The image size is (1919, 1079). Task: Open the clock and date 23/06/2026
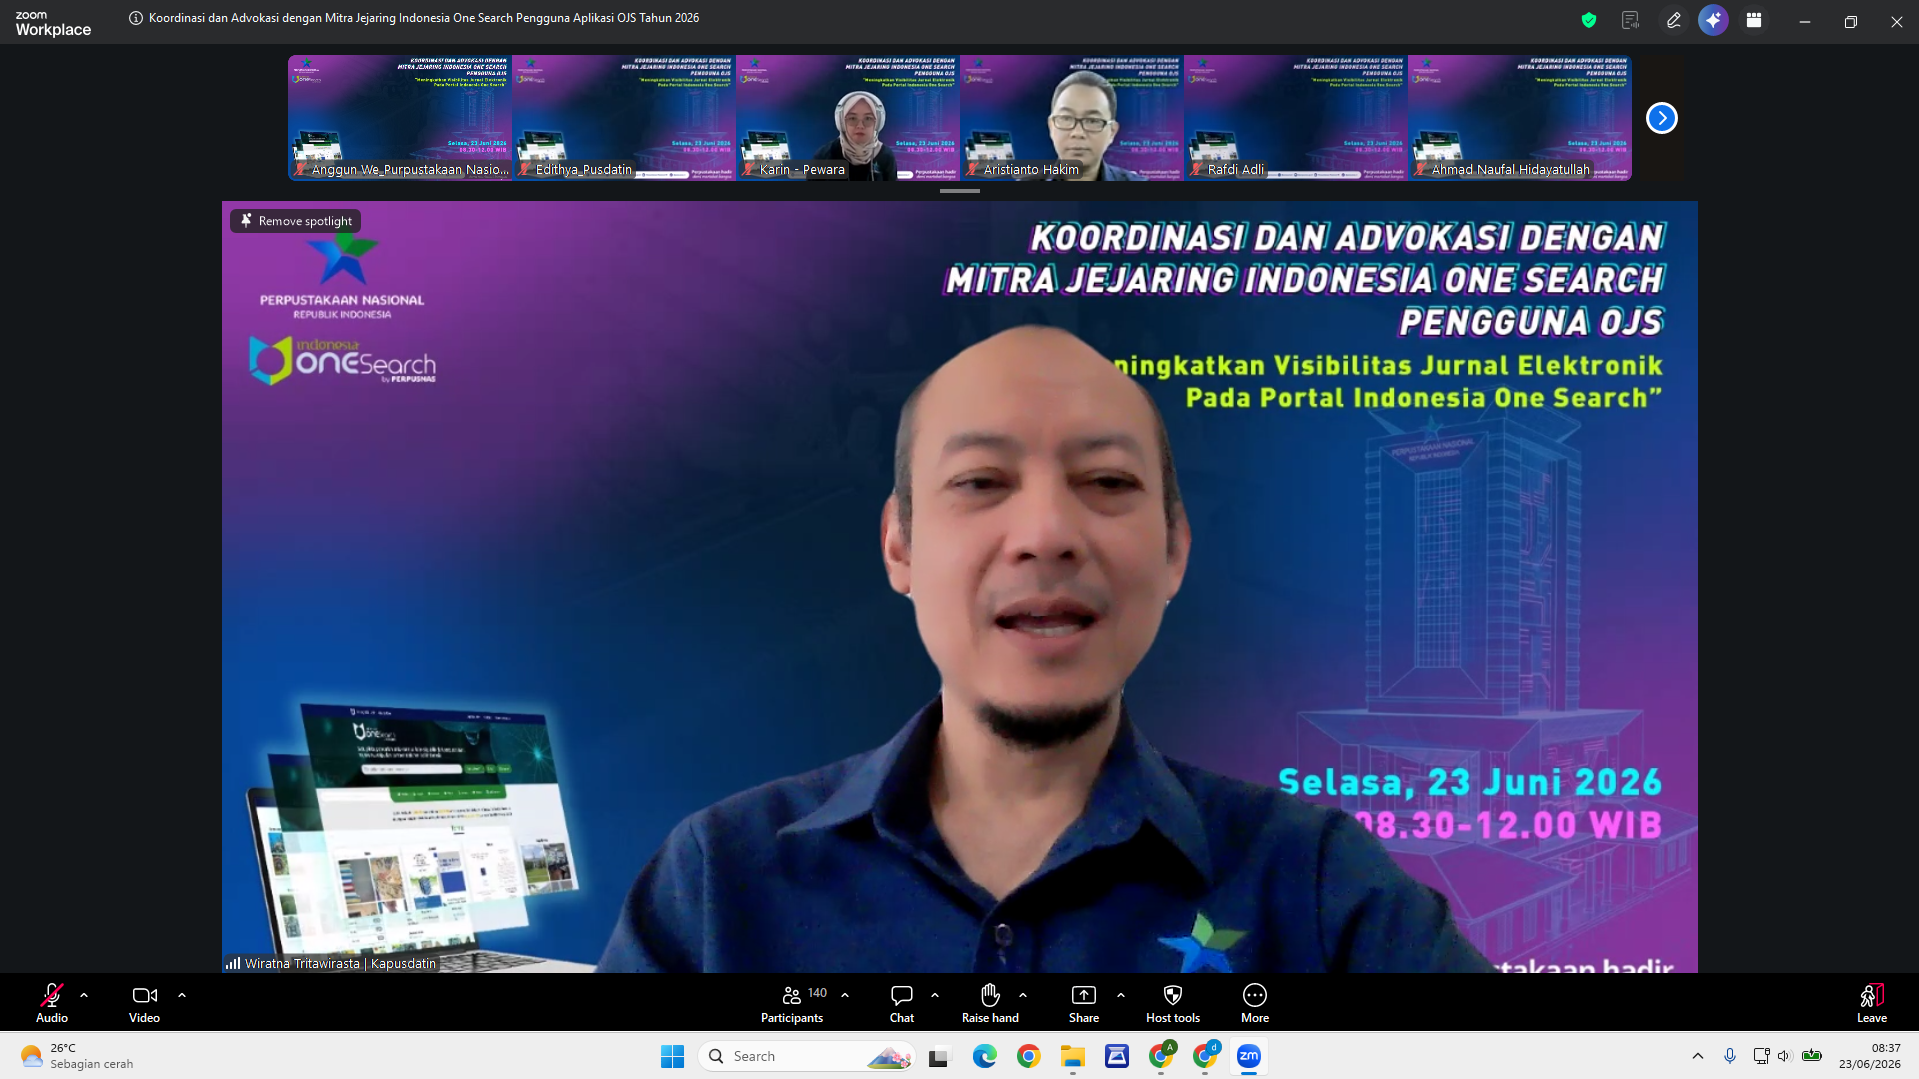pos(1869,1056)
